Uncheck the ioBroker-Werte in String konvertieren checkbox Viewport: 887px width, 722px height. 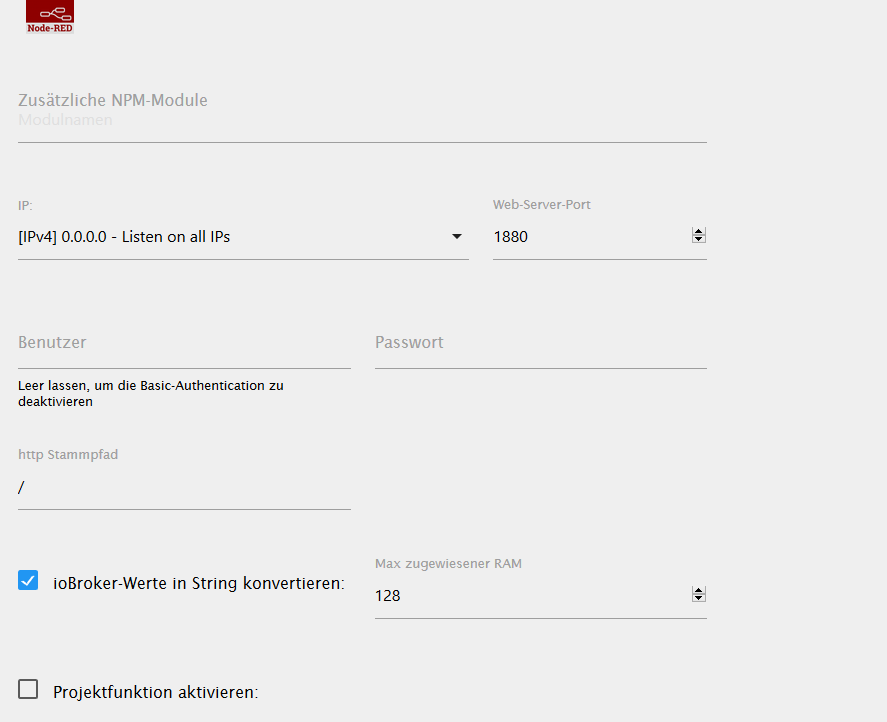pos(28,580)
